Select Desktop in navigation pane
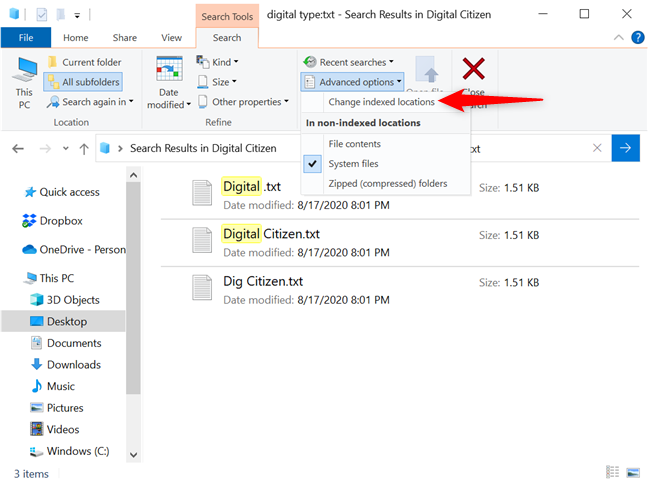 (x=63, y=321)
